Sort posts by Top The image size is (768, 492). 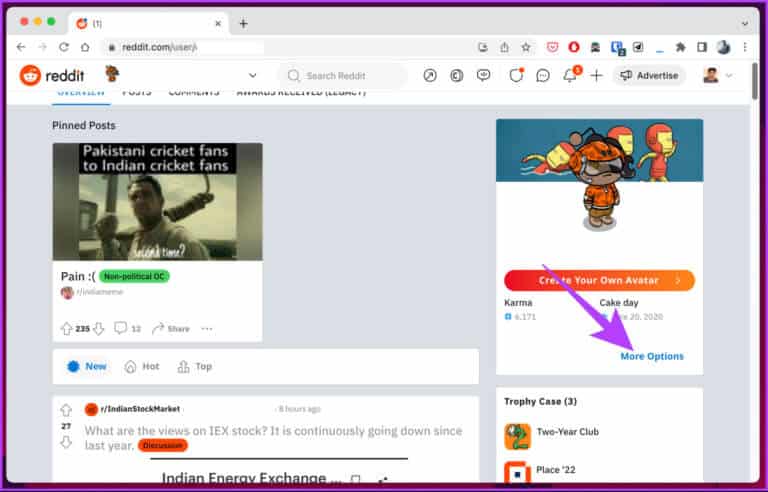pyautogui.click(x=194, y=367)
